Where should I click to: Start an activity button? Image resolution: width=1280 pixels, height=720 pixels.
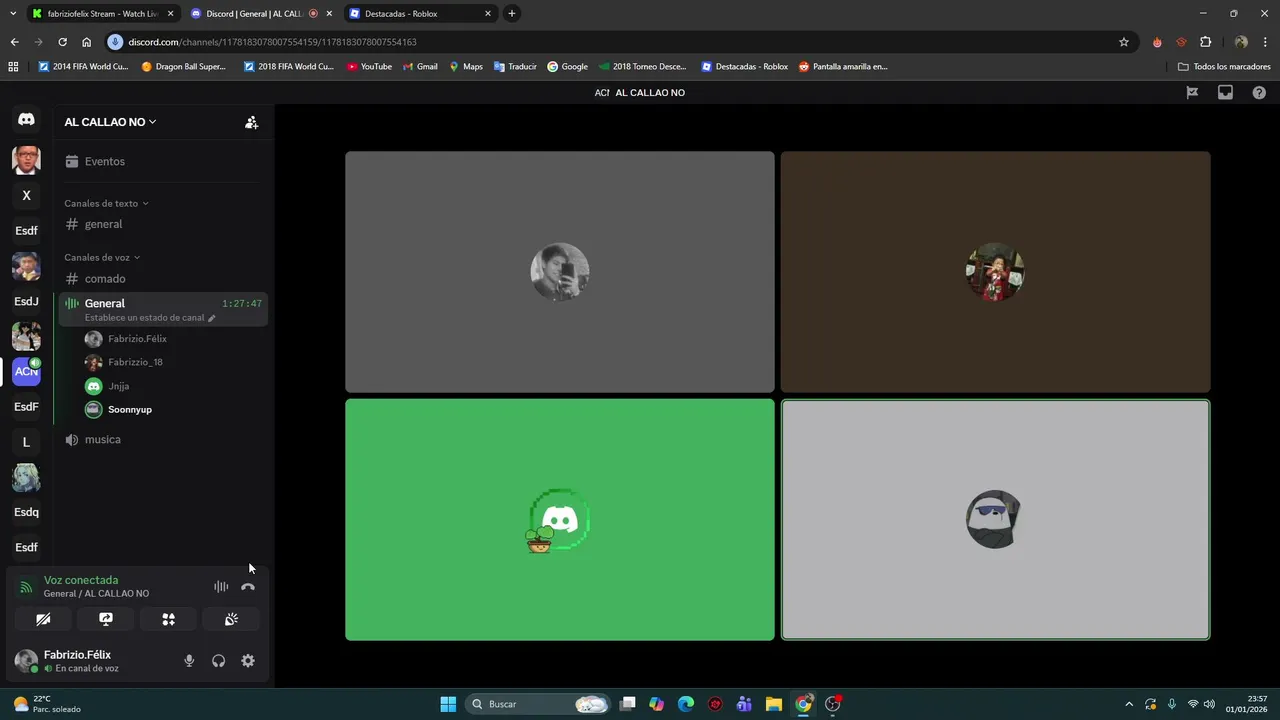pyautogui.click(x=169, y=619)
